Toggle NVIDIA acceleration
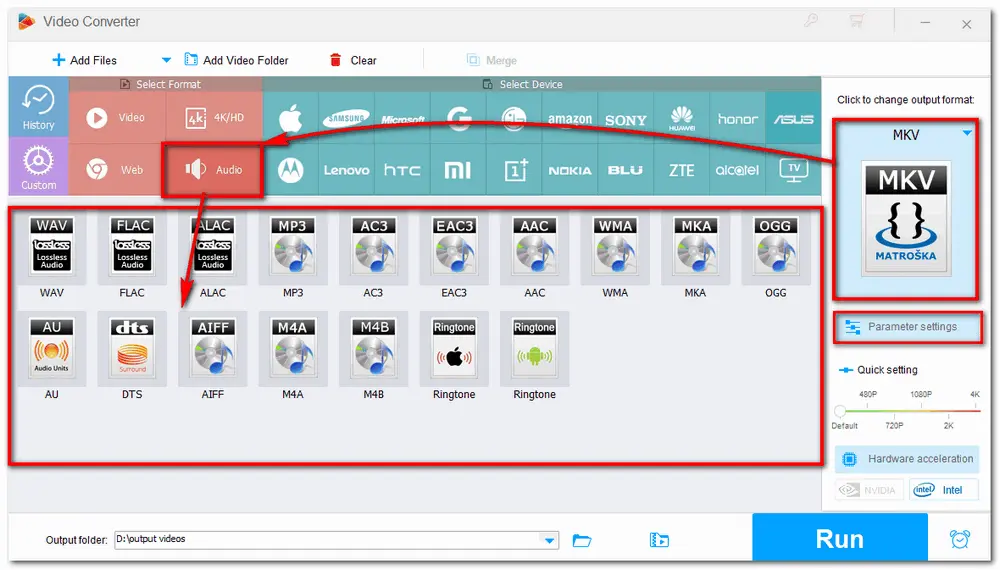1000x570 pixels. [x=869, y=490]
